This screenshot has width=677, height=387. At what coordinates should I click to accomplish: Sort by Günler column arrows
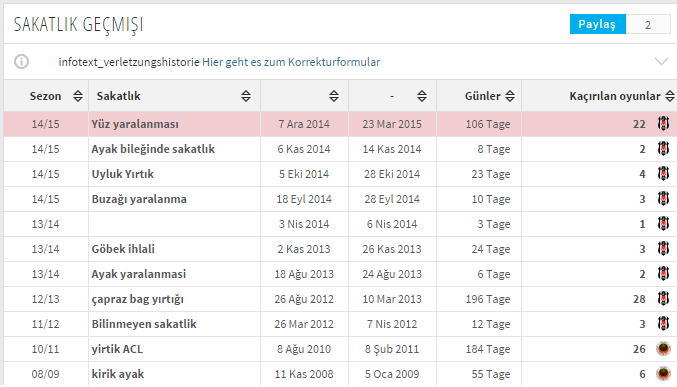point(510,96)
